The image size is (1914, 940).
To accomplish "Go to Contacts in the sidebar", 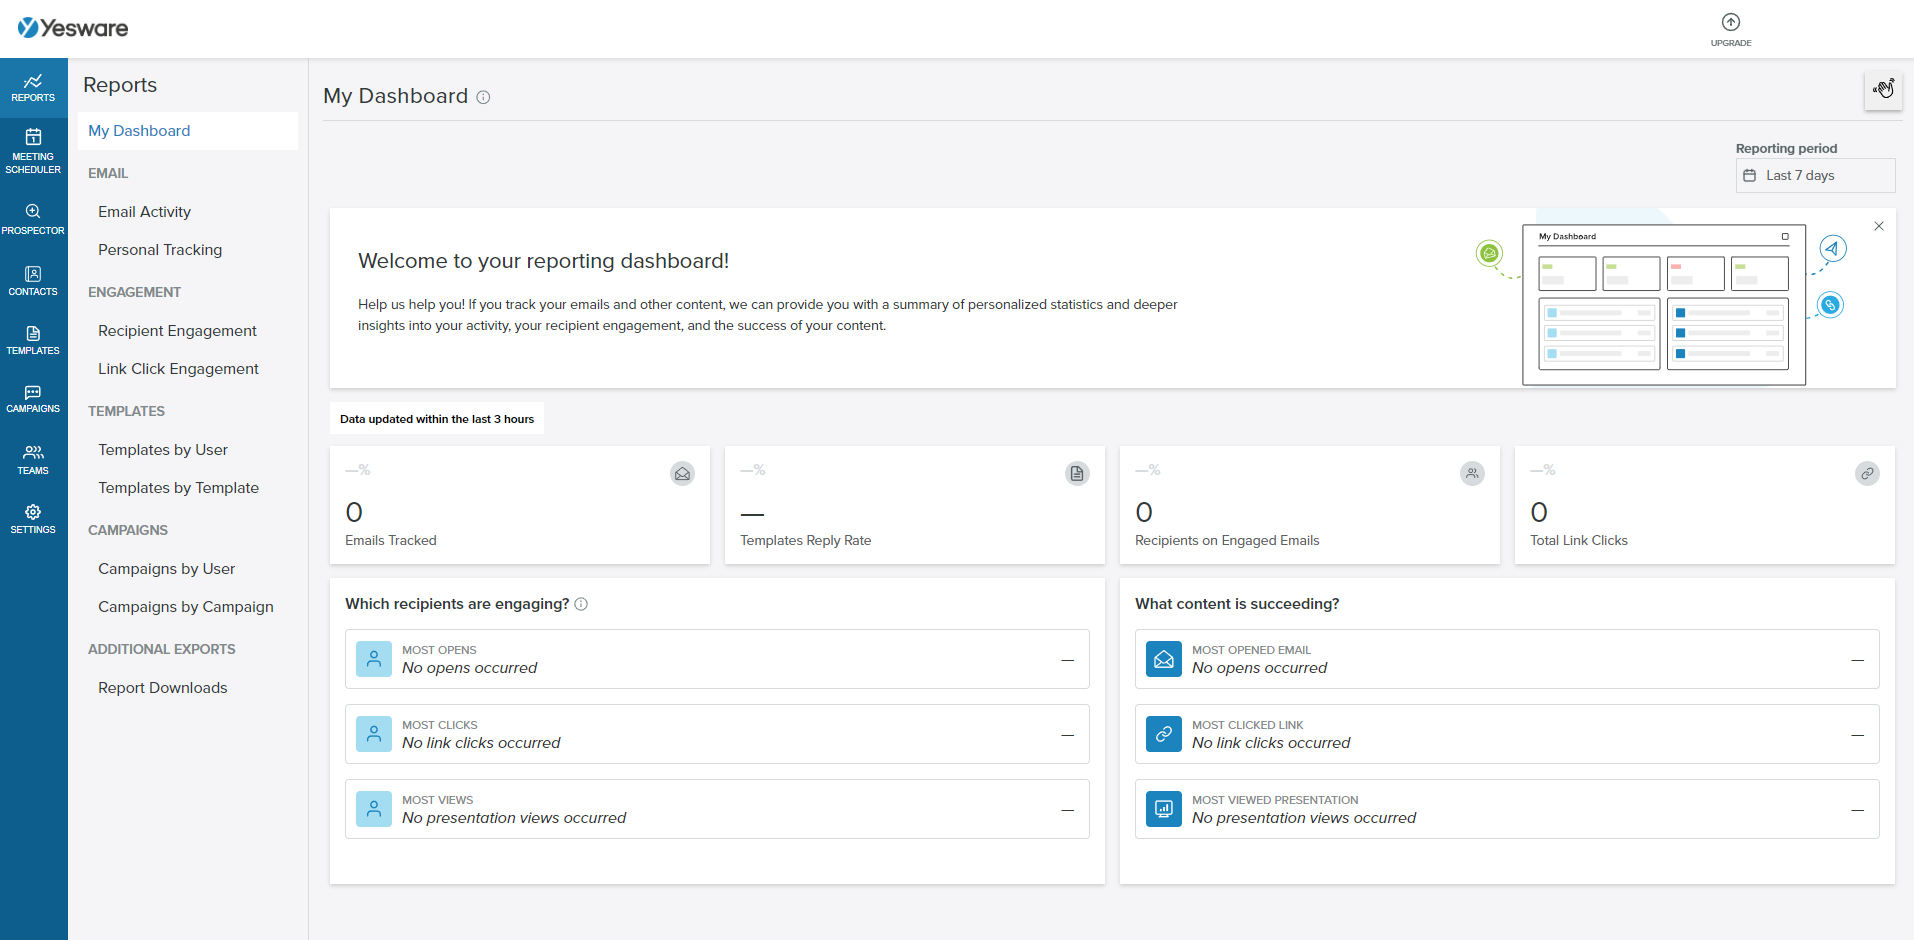I will pos(33,280).
